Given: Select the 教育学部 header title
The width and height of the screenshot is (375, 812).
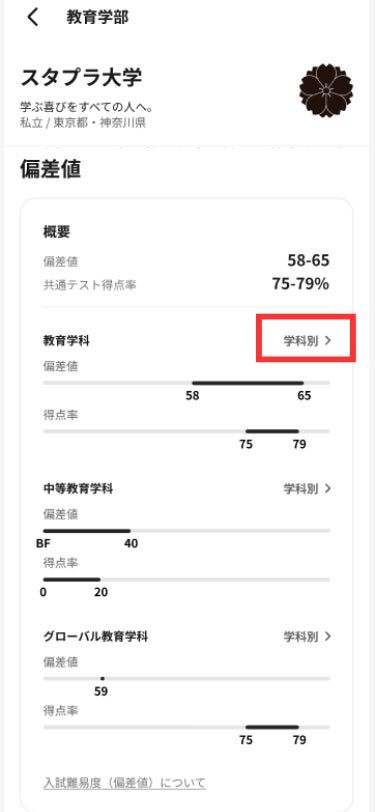Looking at the screenshot, I should click(x=97, y=17).
